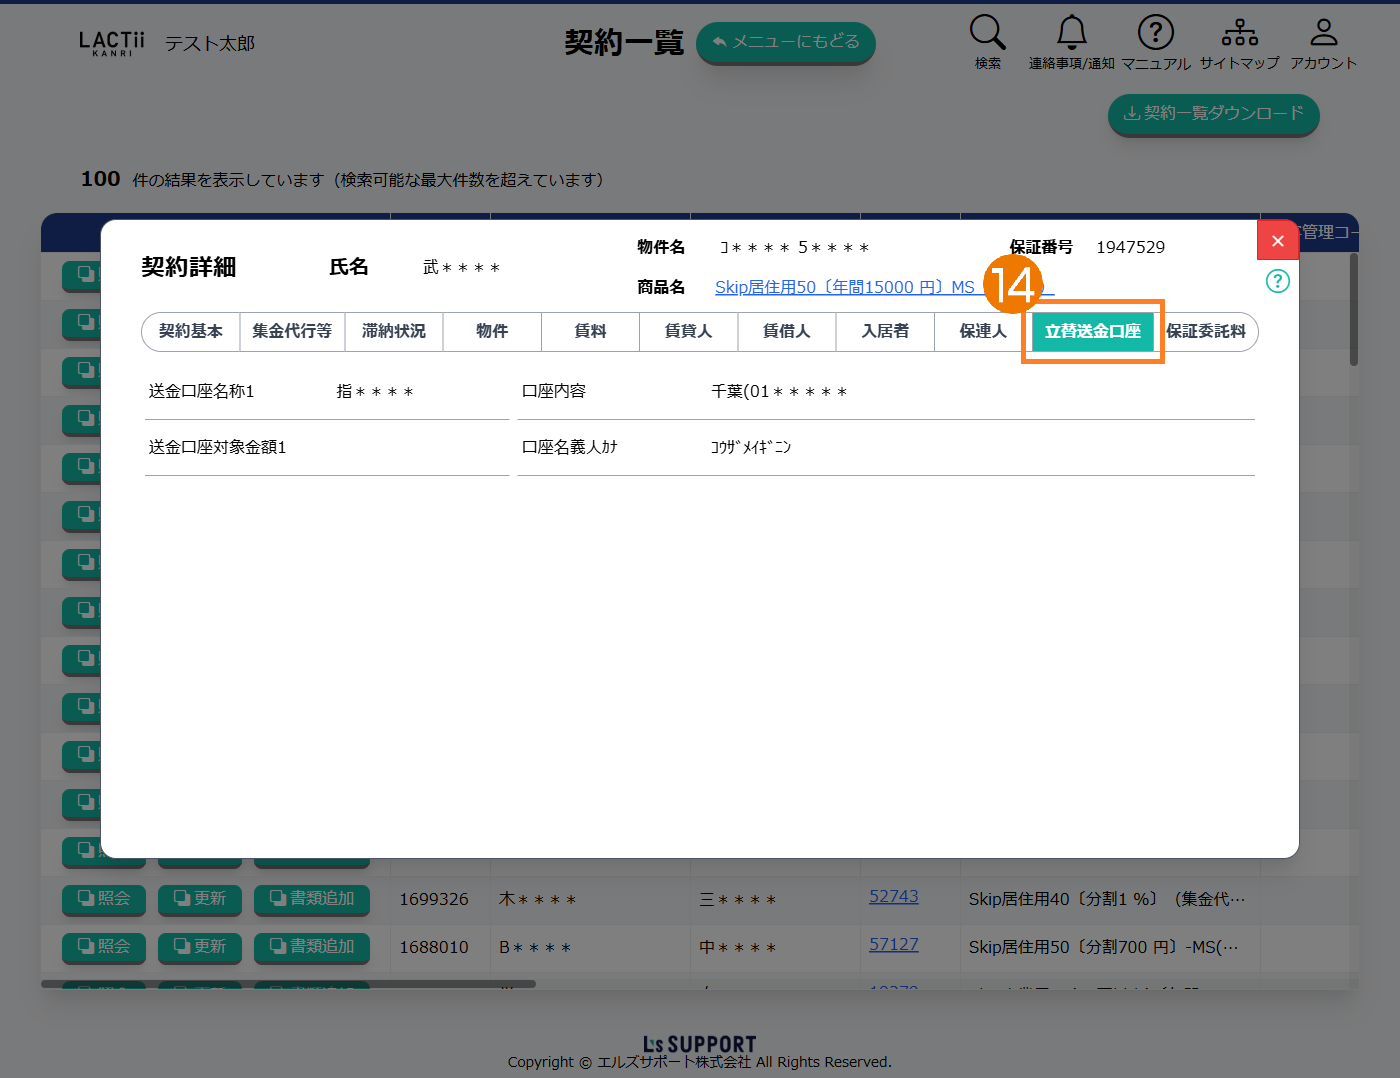Open the sitemap icon
Viewport: 1400px width, 1078px height.
(1239, 33)
